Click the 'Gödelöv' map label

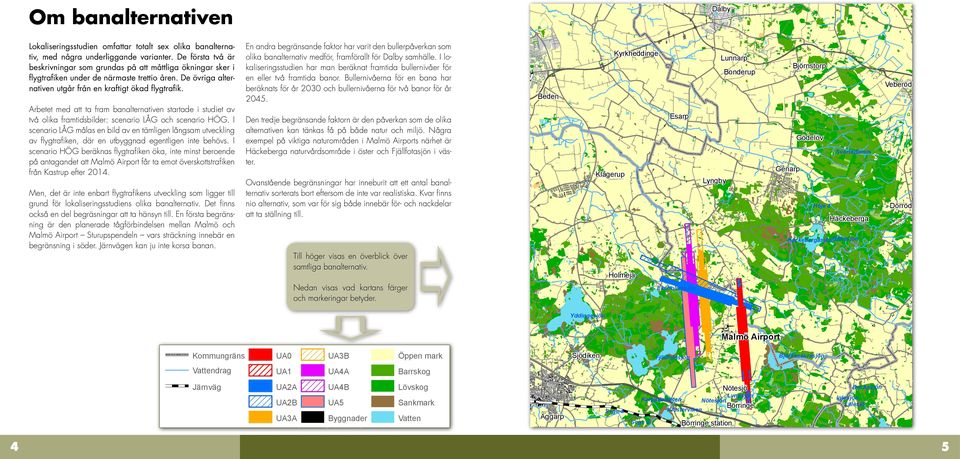[x=811, y=138]
